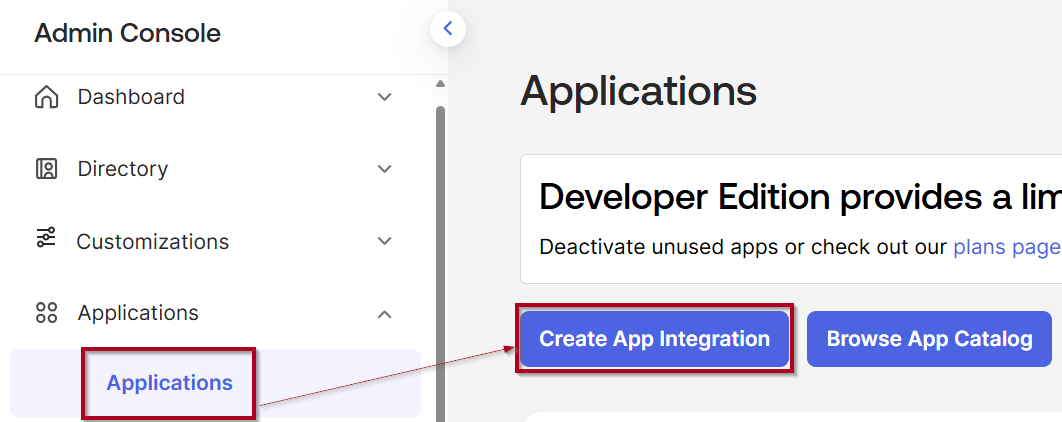Collapse the Applications section chevron
The width and height of the screenshot is (1062, 422).
click(384, 314)
